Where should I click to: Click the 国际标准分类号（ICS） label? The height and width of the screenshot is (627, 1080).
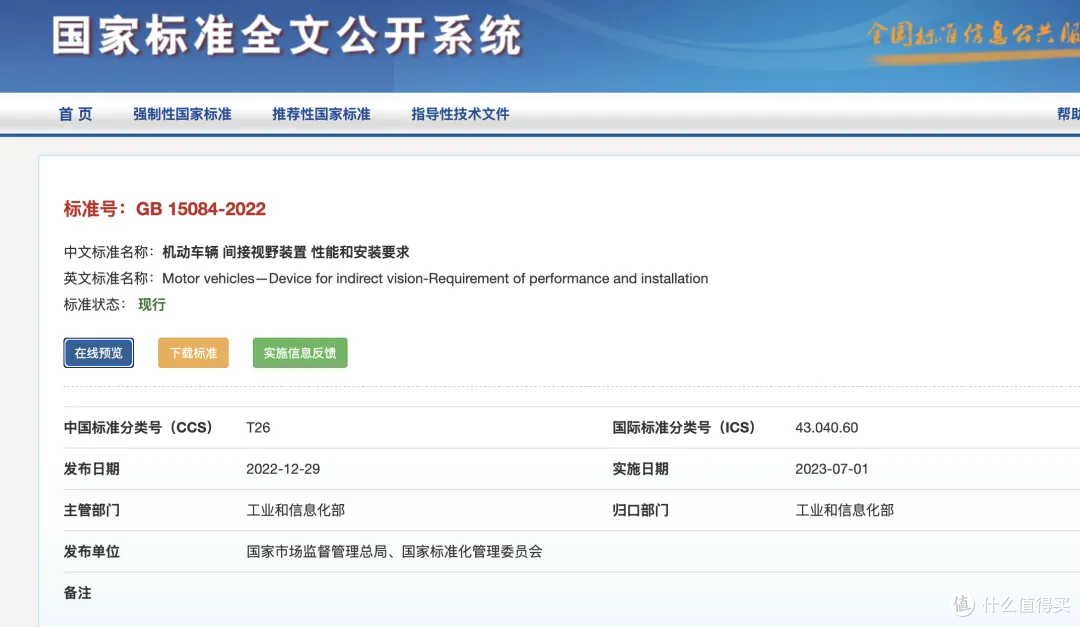pos(684,428)
